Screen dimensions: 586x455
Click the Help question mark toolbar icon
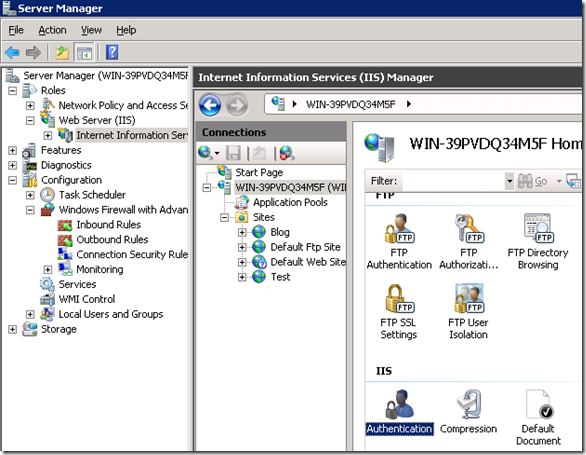click(112, 52)
